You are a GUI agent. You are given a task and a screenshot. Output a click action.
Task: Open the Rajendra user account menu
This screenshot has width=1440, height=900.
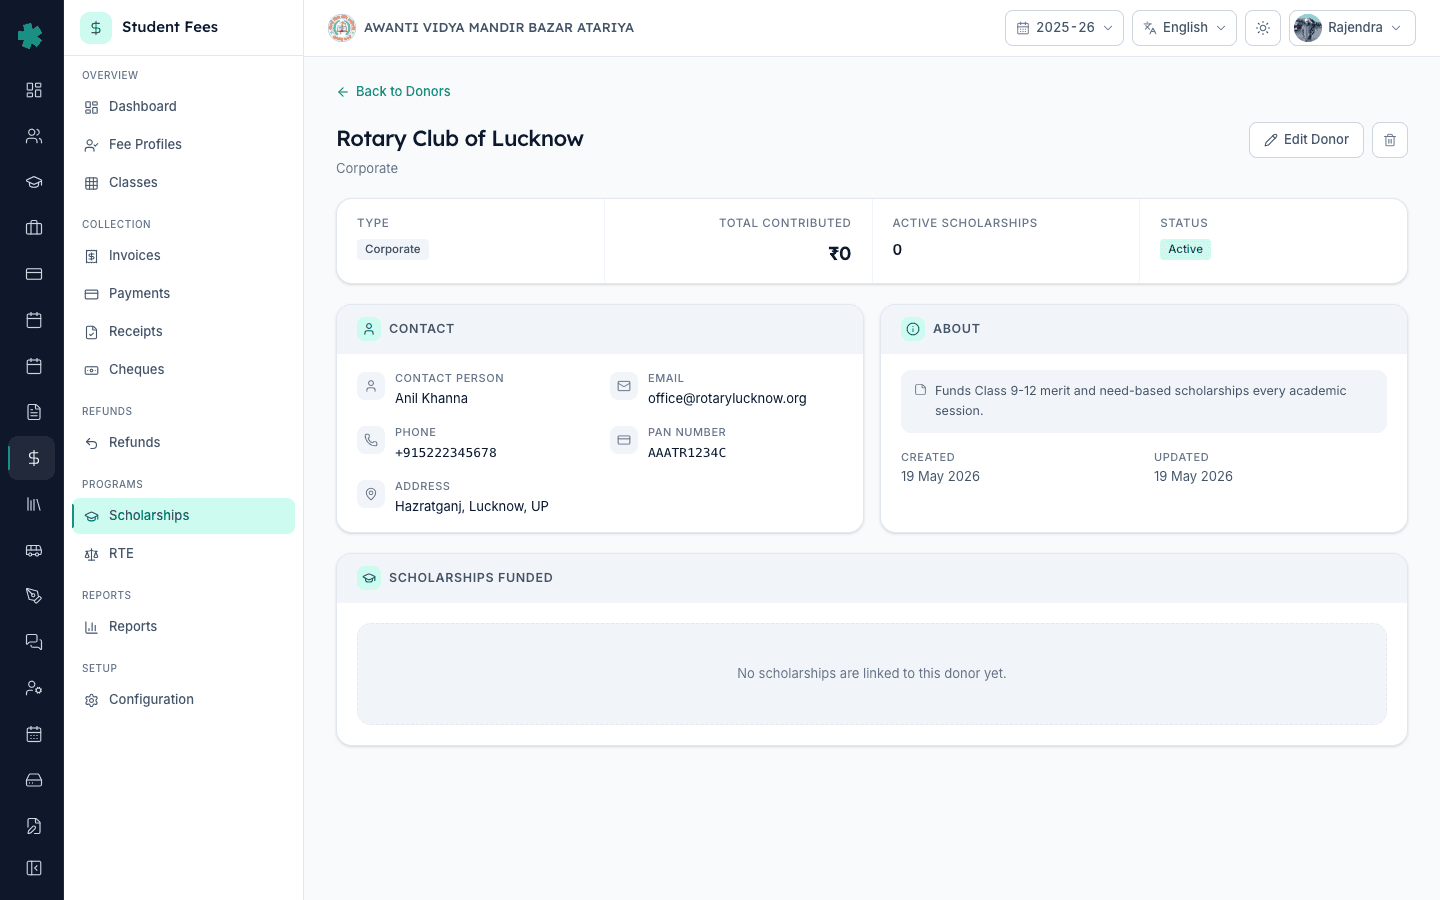[x=1352, y=28]
